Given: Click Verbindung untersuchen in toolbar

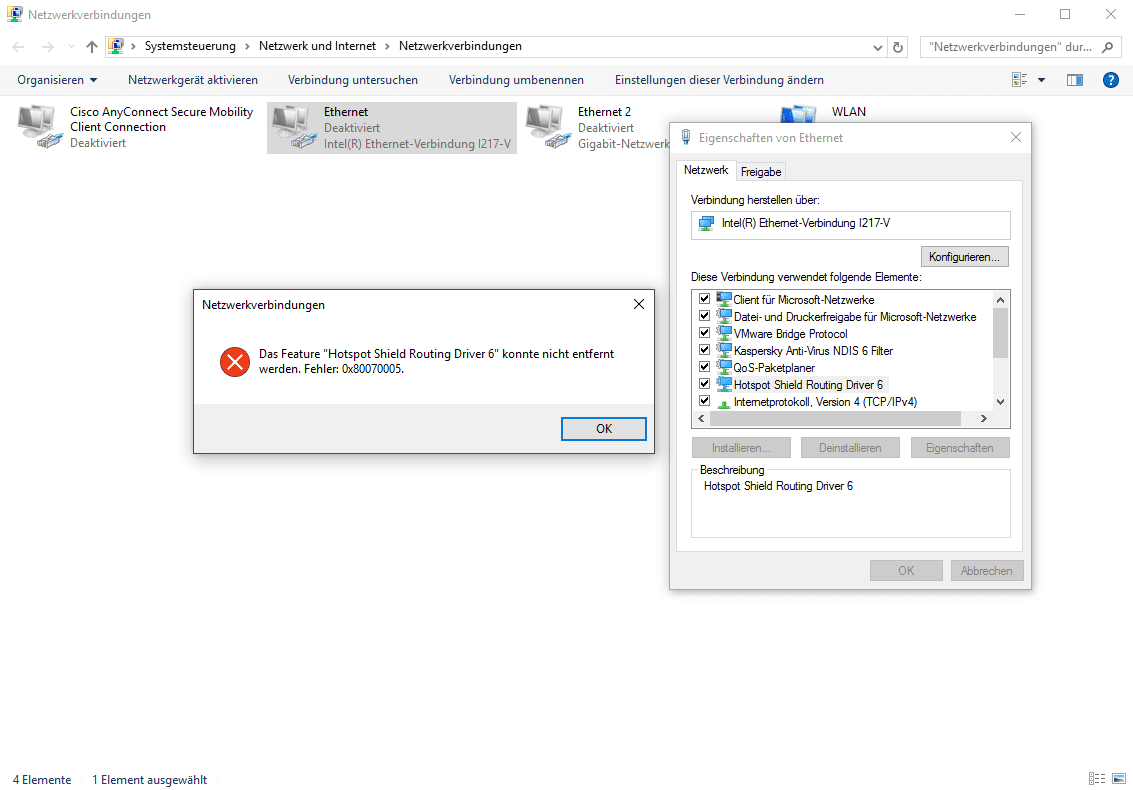Looking at the screenshot, I should (x=353, y=80).
